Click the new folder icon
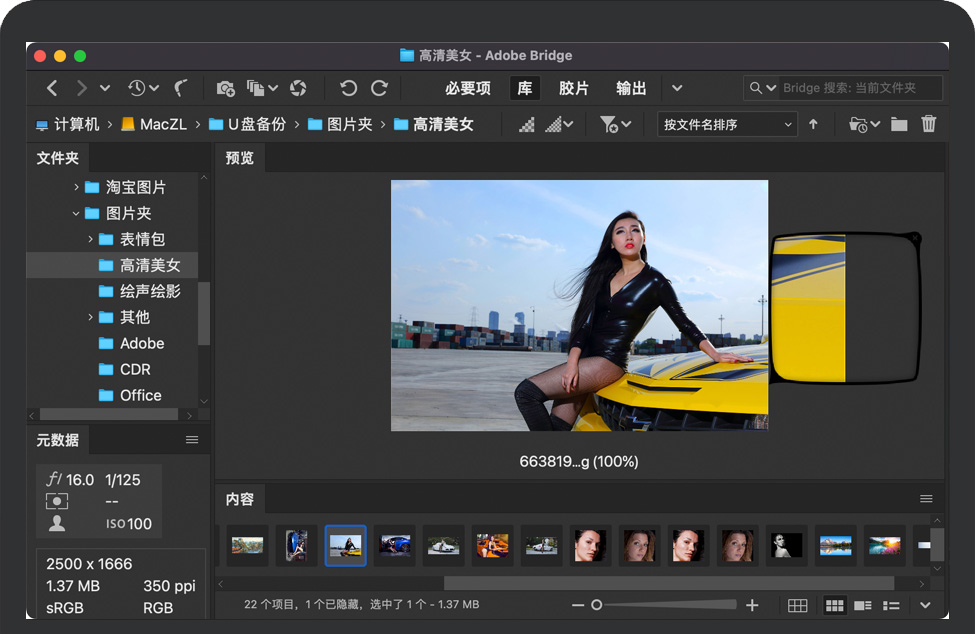975x634 pixels. (x=899, y=125)
